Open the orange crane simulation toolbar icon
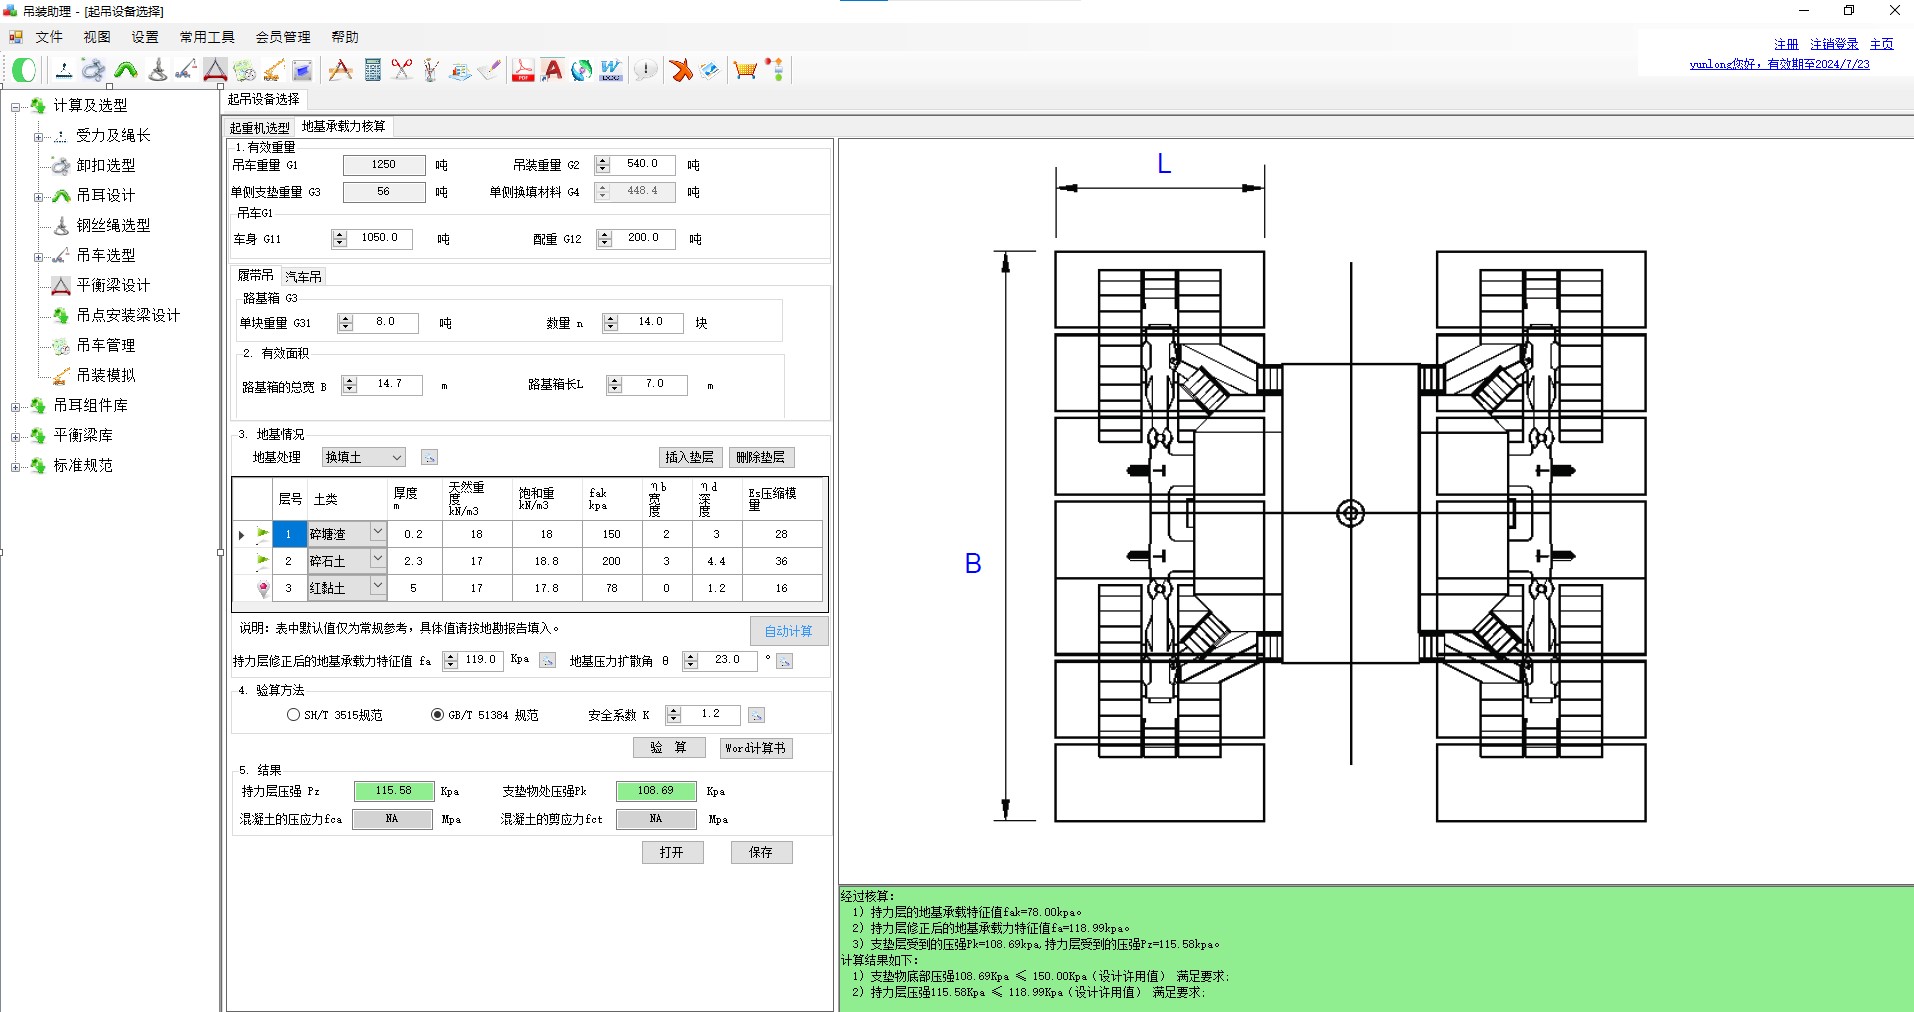 click(x=274, y=70)
